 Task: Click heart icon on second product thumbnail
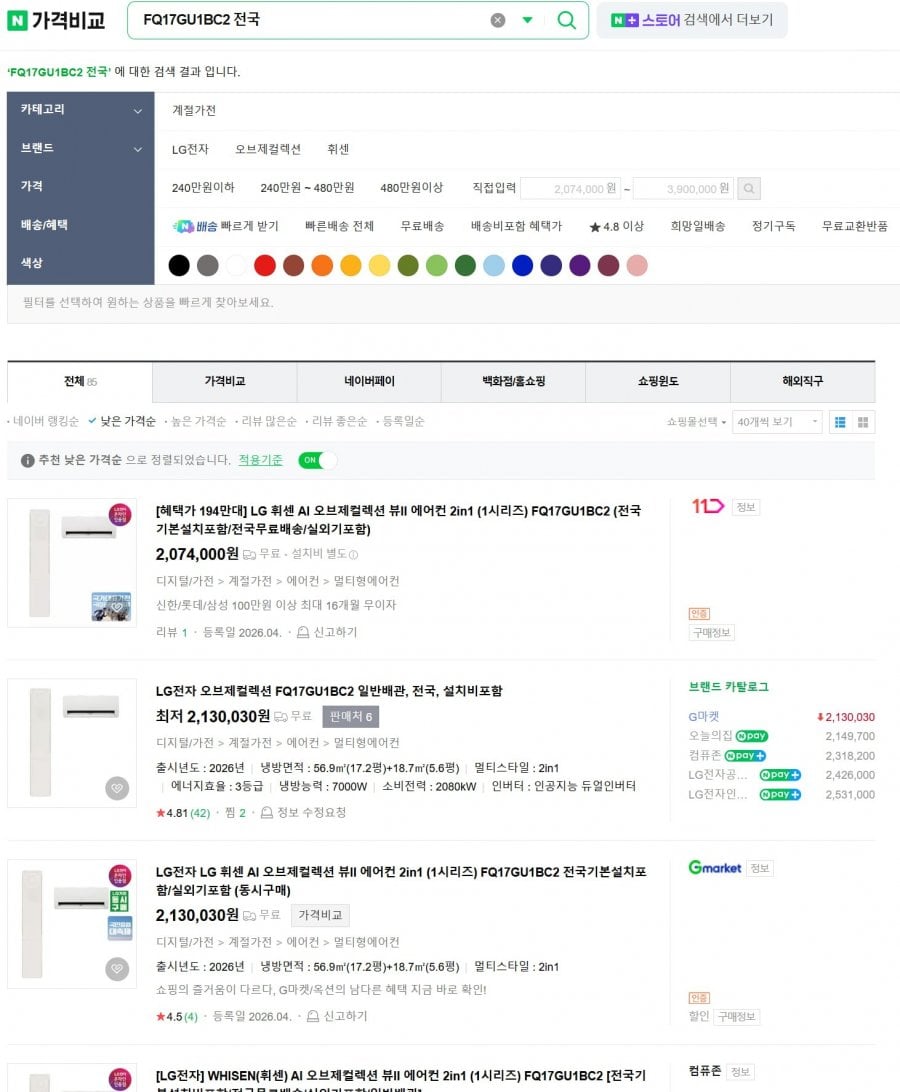[x=117, y=788]
